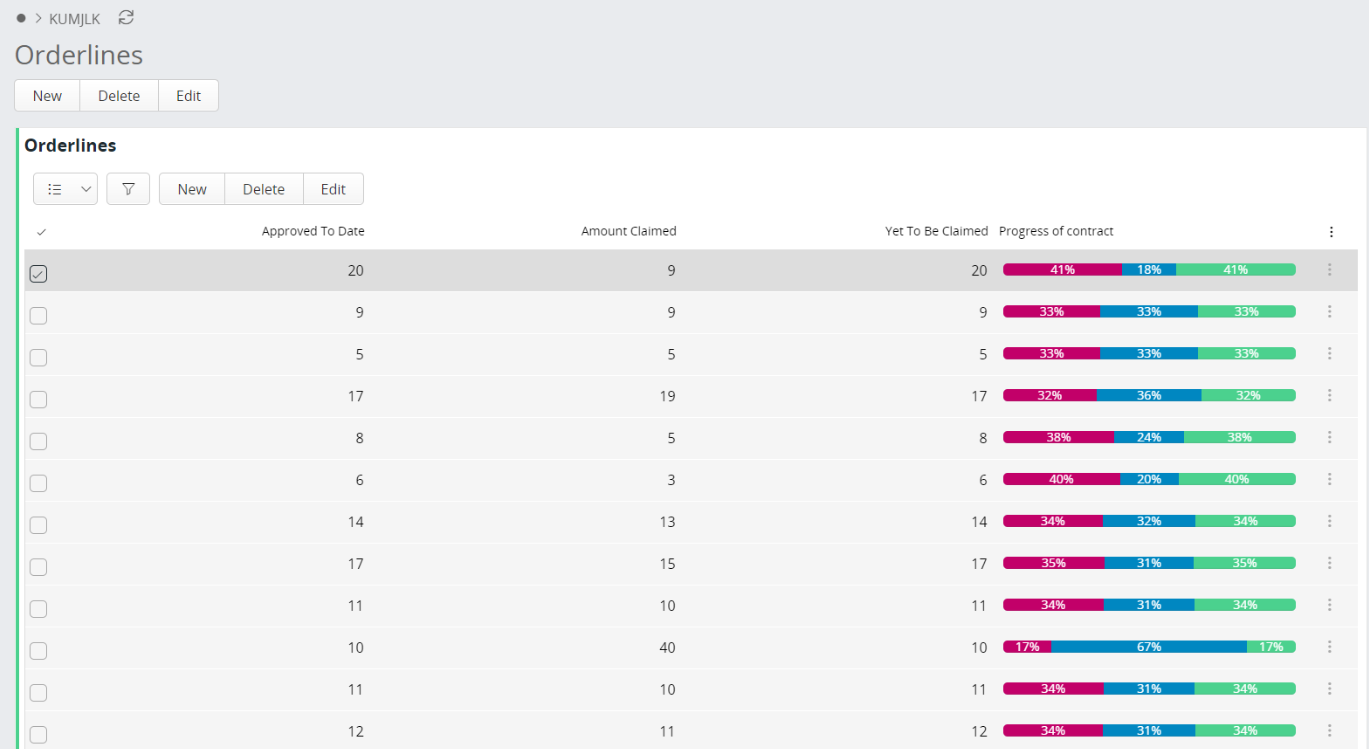Sort by Amount Claimed column header

point(628,231)
